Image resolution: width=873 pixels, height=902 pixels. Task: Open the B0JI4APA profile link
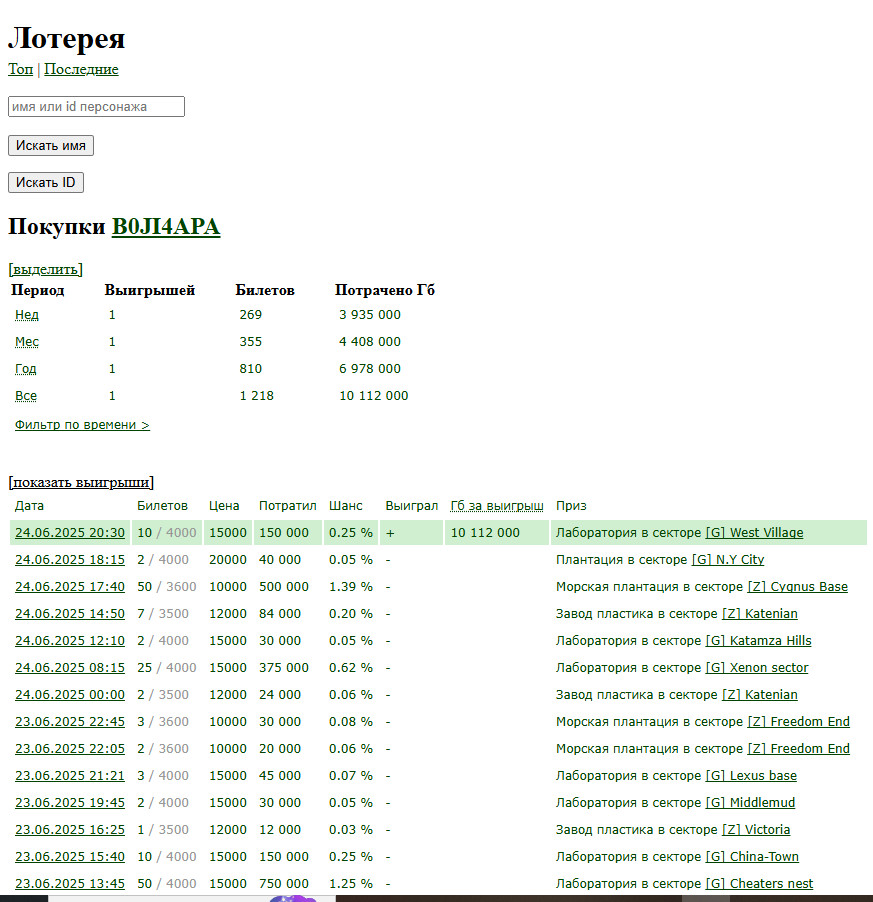coord(166,227)
